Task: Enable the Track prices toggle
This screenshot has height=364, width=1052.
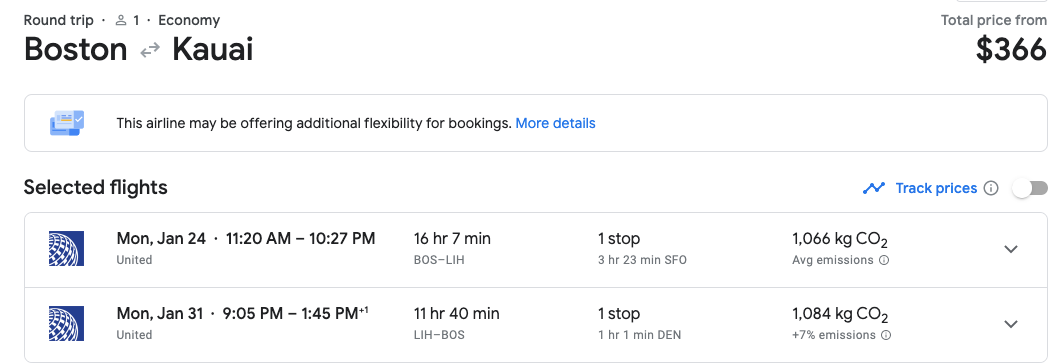Action: (1030, 188)
